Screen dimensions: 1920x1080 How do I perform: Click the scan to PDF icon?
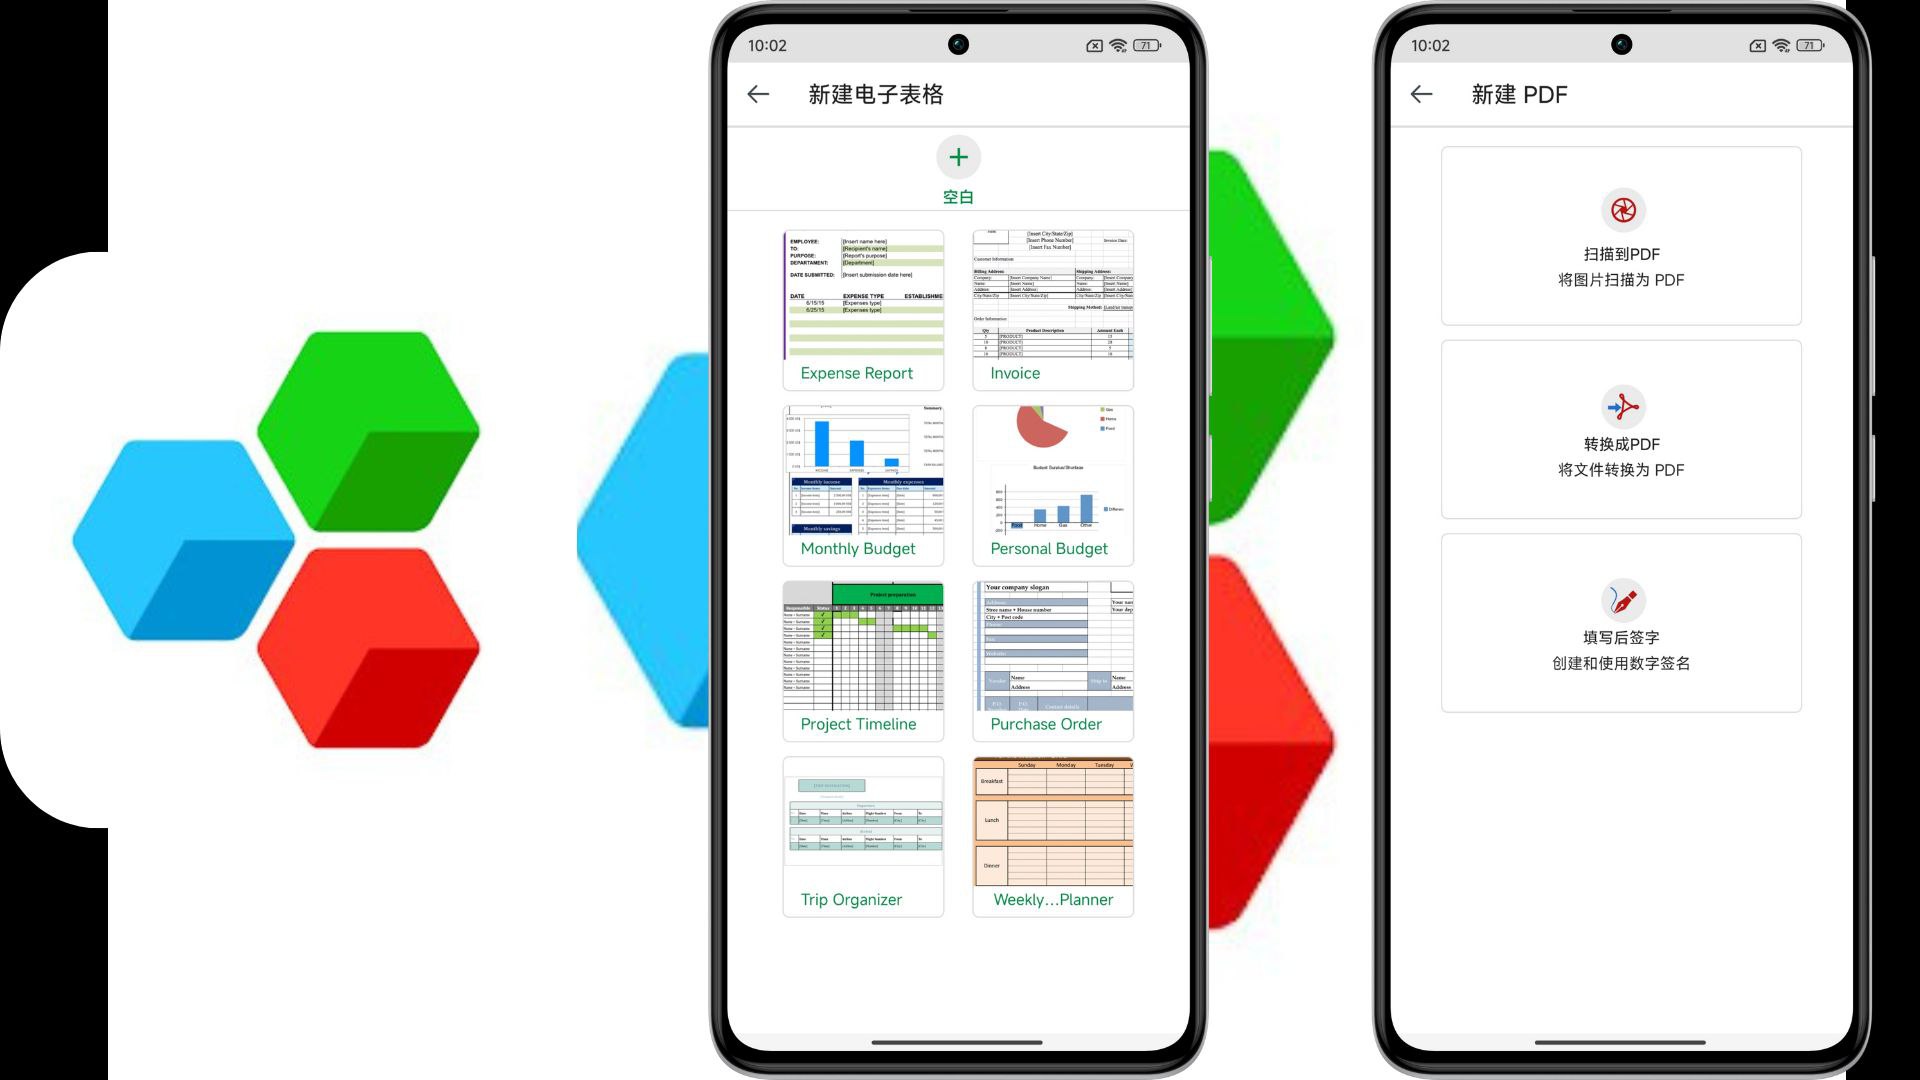[1621, 208]
